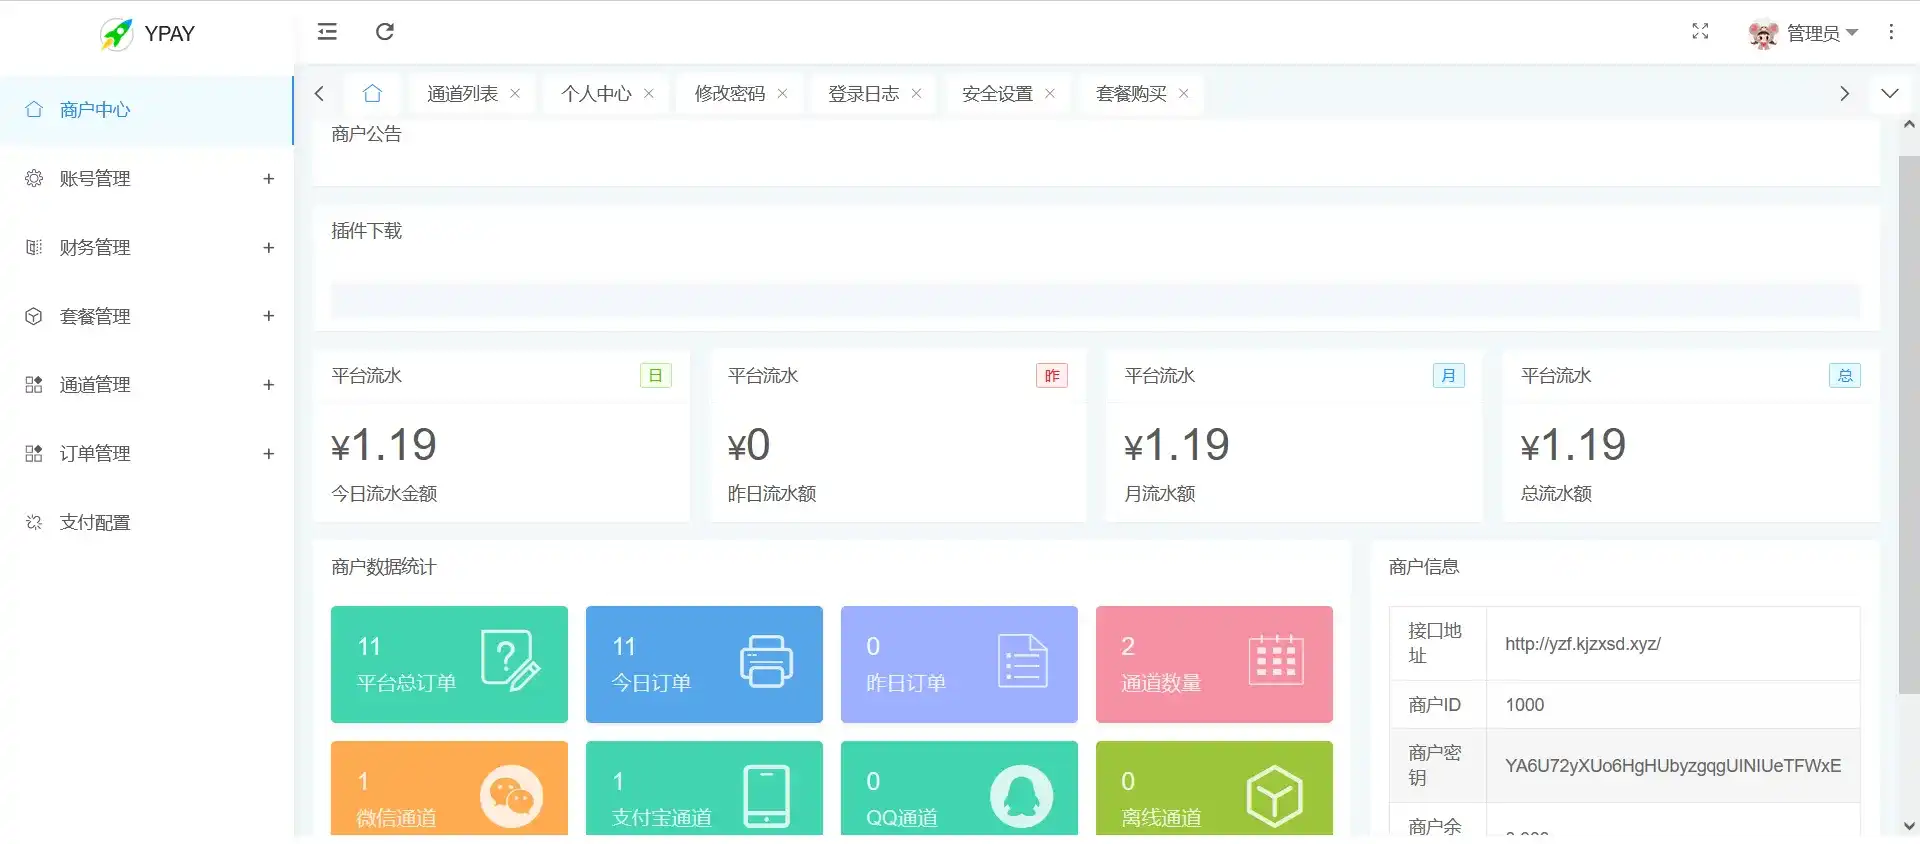Click the 通道管理 grid icon
This screenshot has height=844, width=1920.
34,385
